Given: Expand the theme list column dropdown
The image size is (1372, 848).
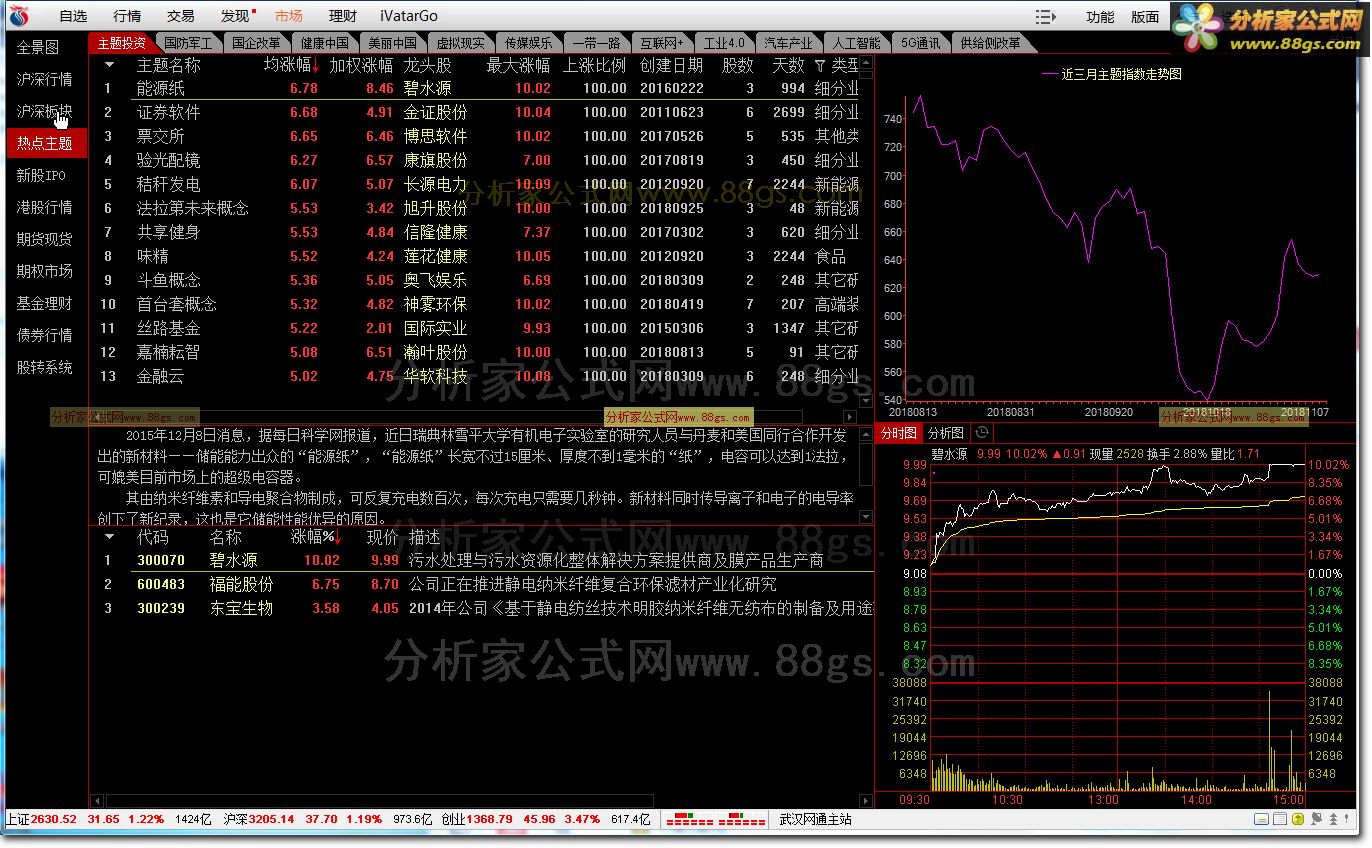Looking at the screenshot, I should tap(108, 64).
